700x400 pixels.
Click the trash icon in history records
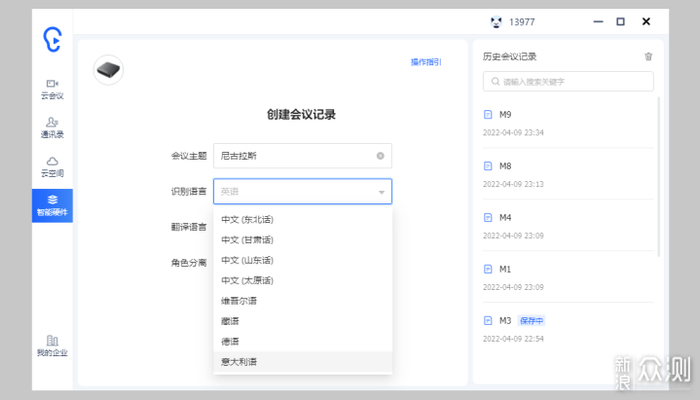[648, 57]
